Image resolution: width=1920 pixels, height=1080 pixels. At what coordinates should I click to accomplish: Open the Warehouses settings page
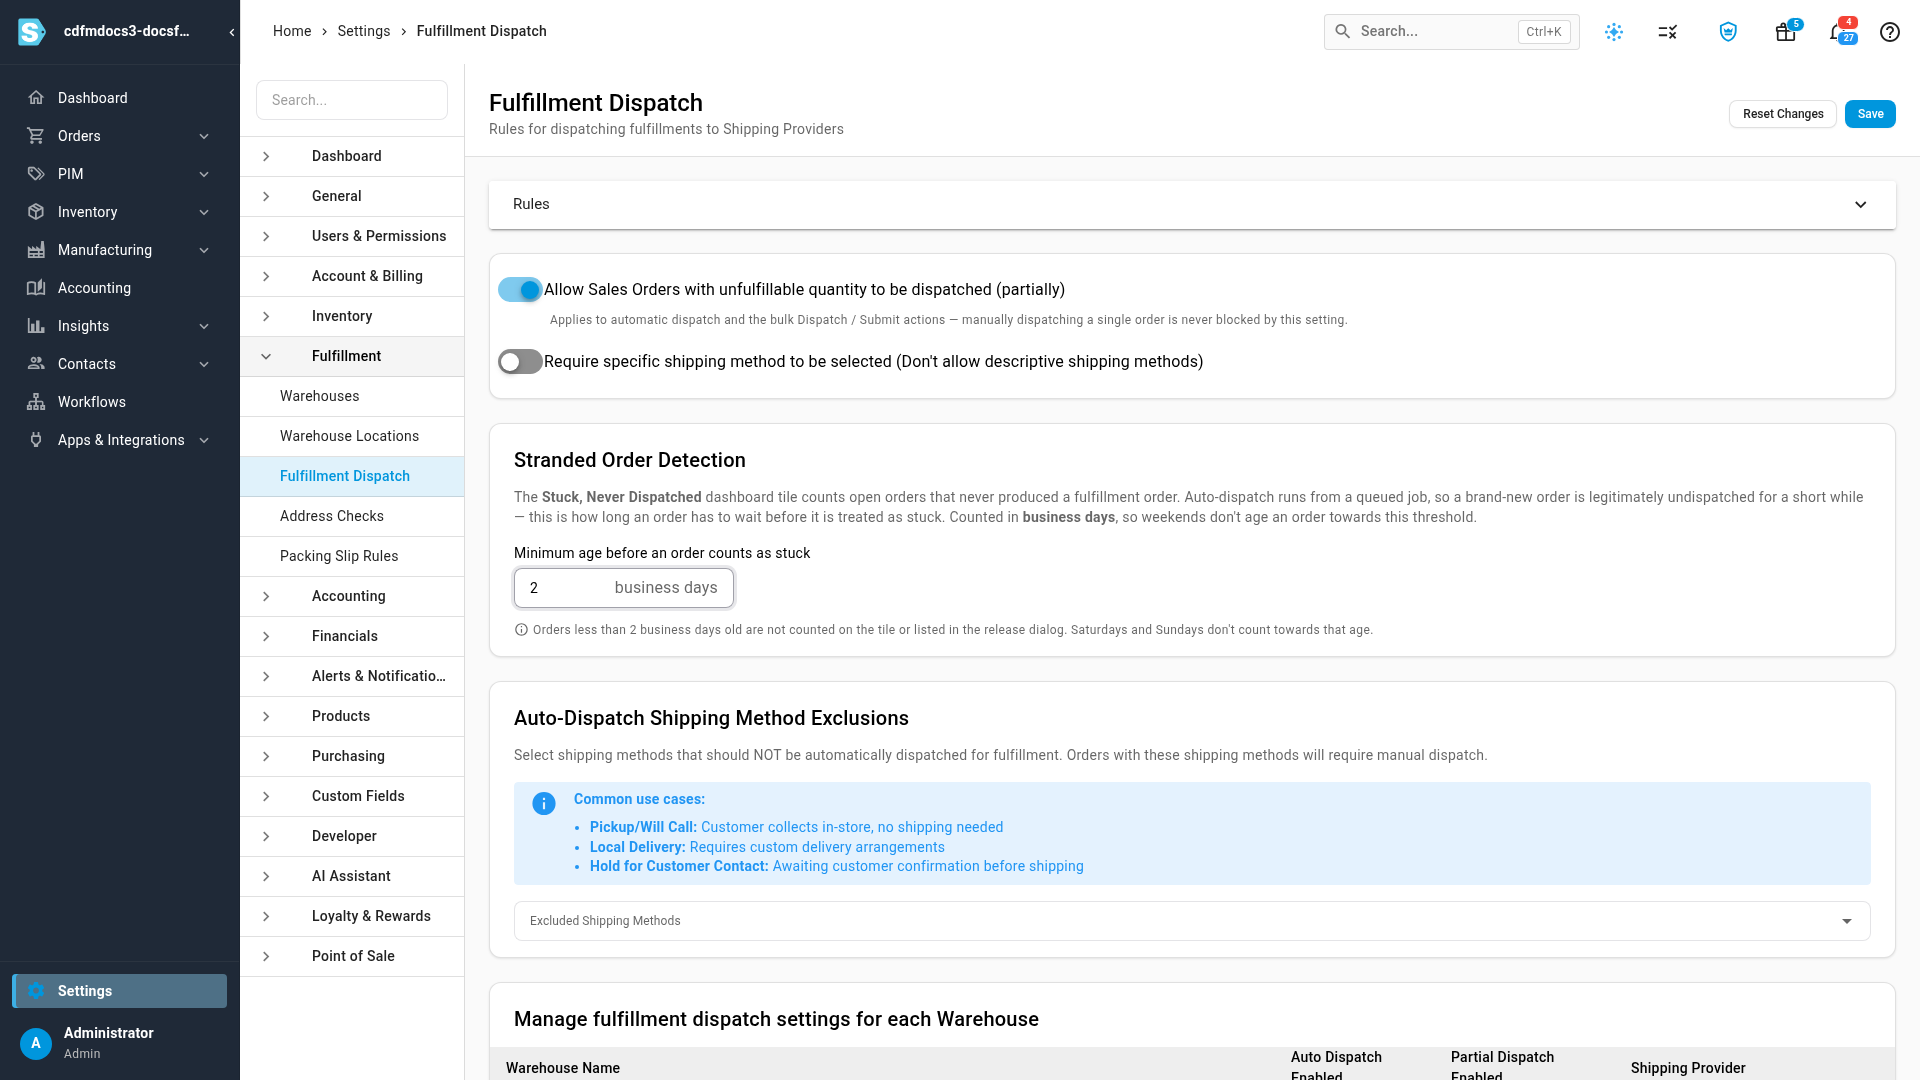[x=352, y=396]
